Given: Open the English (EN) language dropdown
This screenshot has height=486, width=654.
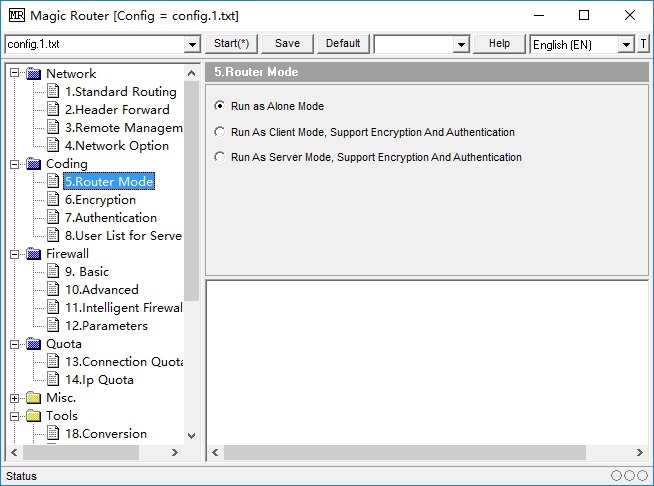Looking at the screenshot, I should 626,44.
